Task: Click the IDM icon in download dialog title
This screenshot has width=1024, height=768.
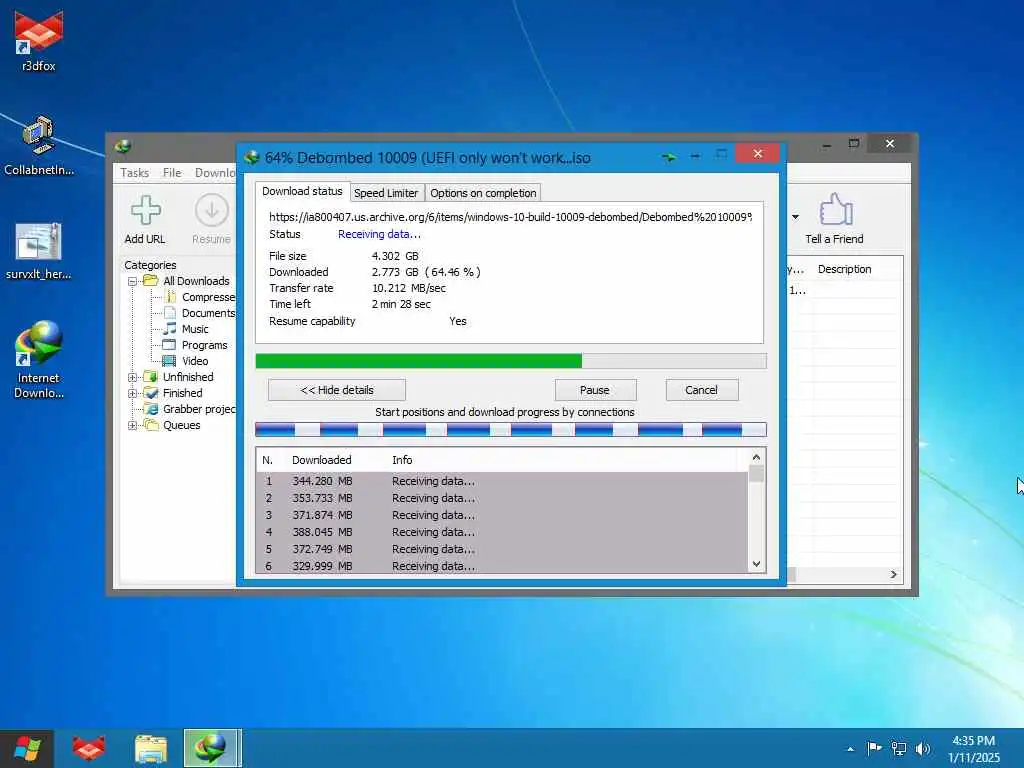Action: point(251,157)
